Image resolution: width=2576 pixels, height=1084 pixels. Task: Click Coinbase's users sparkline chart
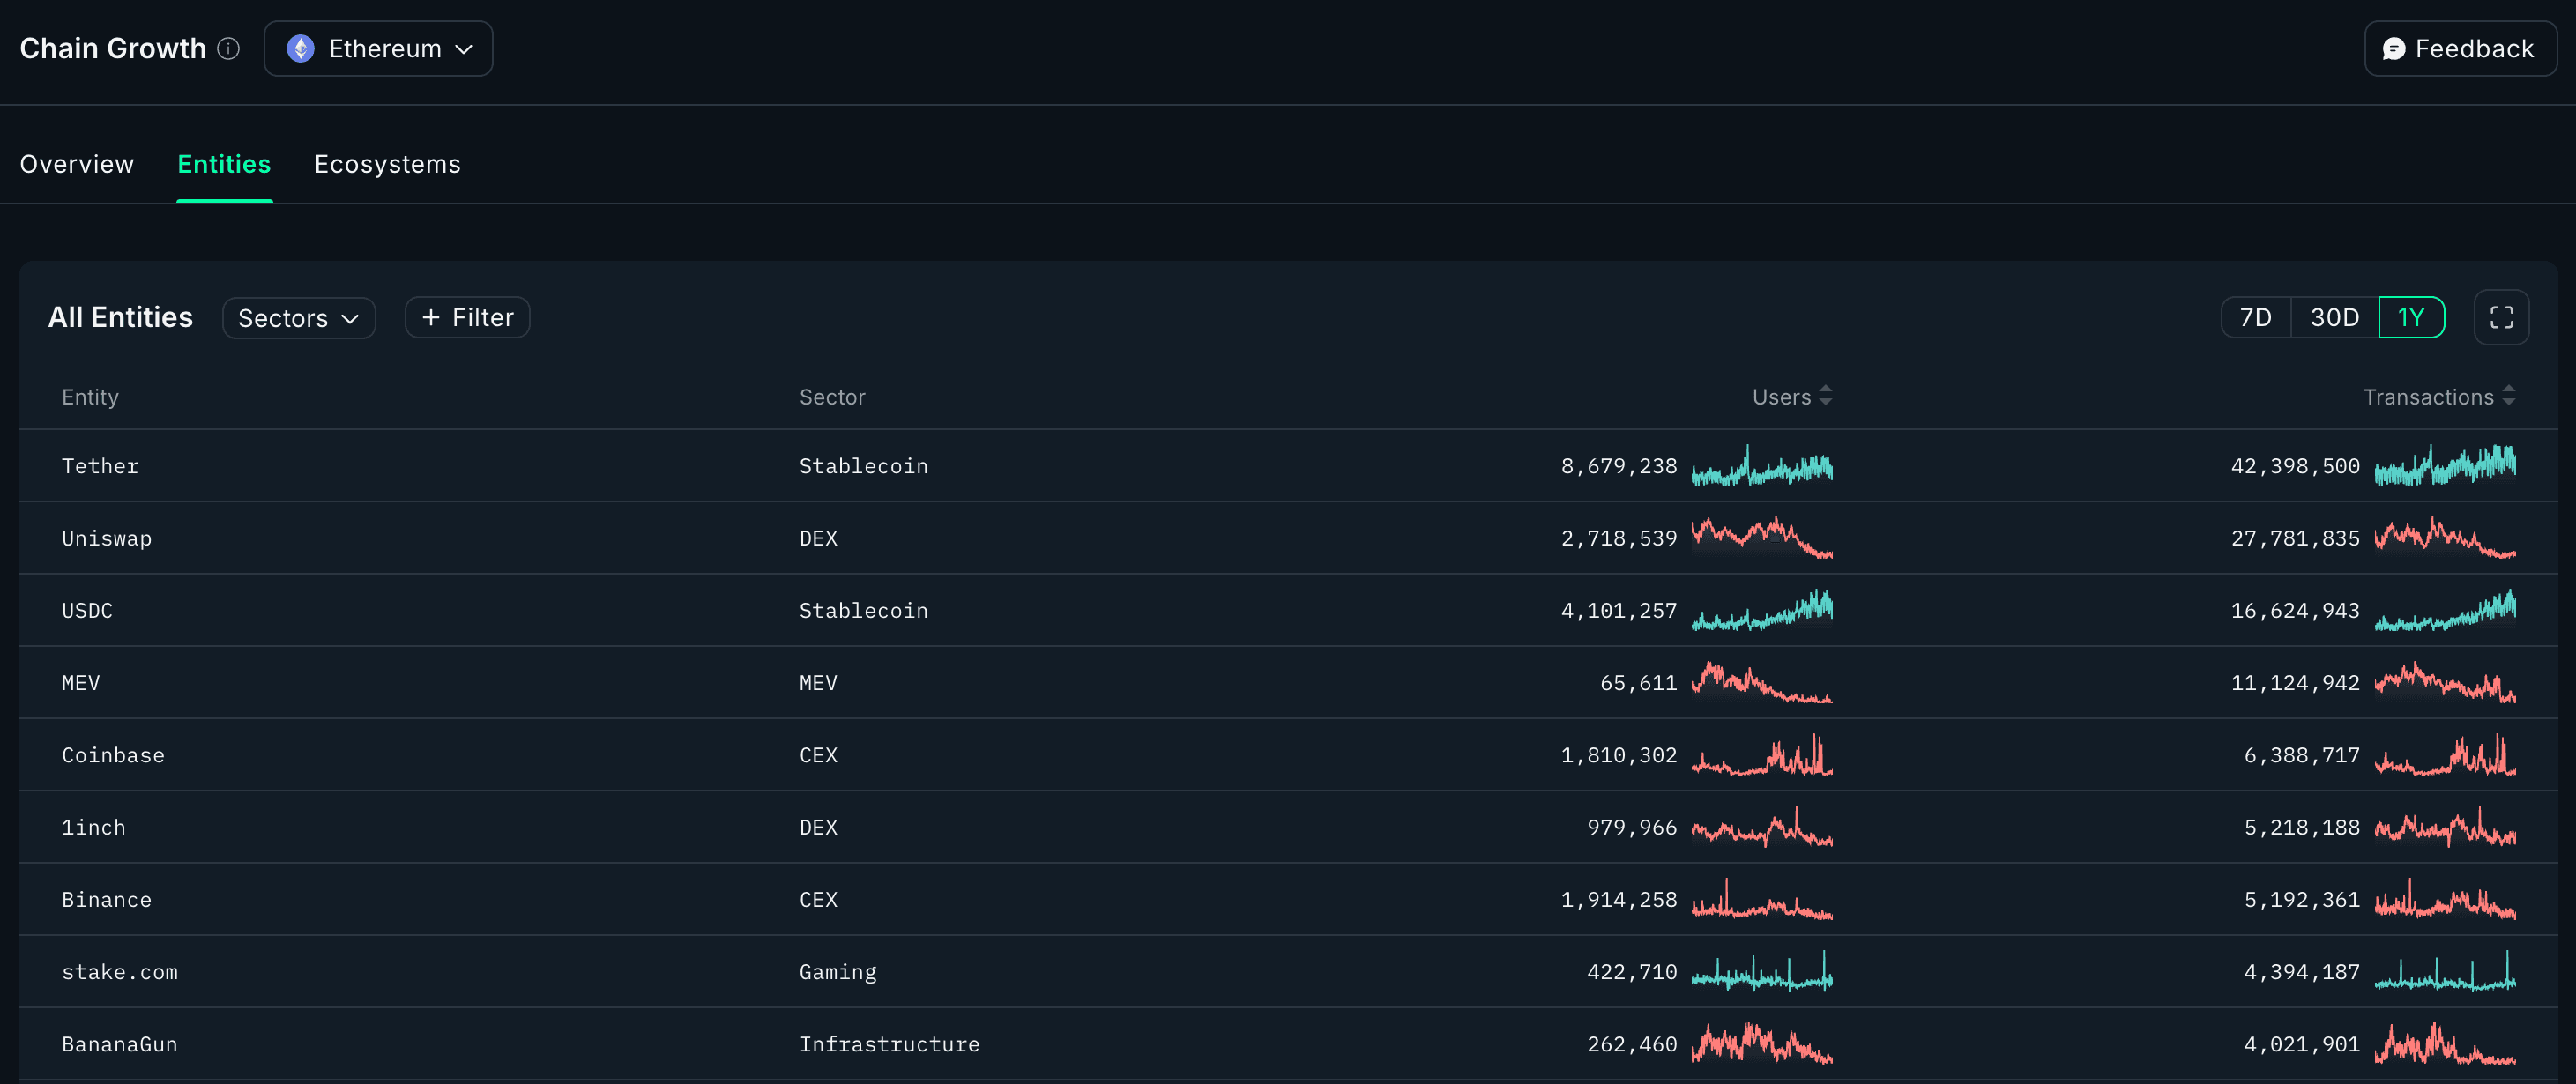point(1761,755)
